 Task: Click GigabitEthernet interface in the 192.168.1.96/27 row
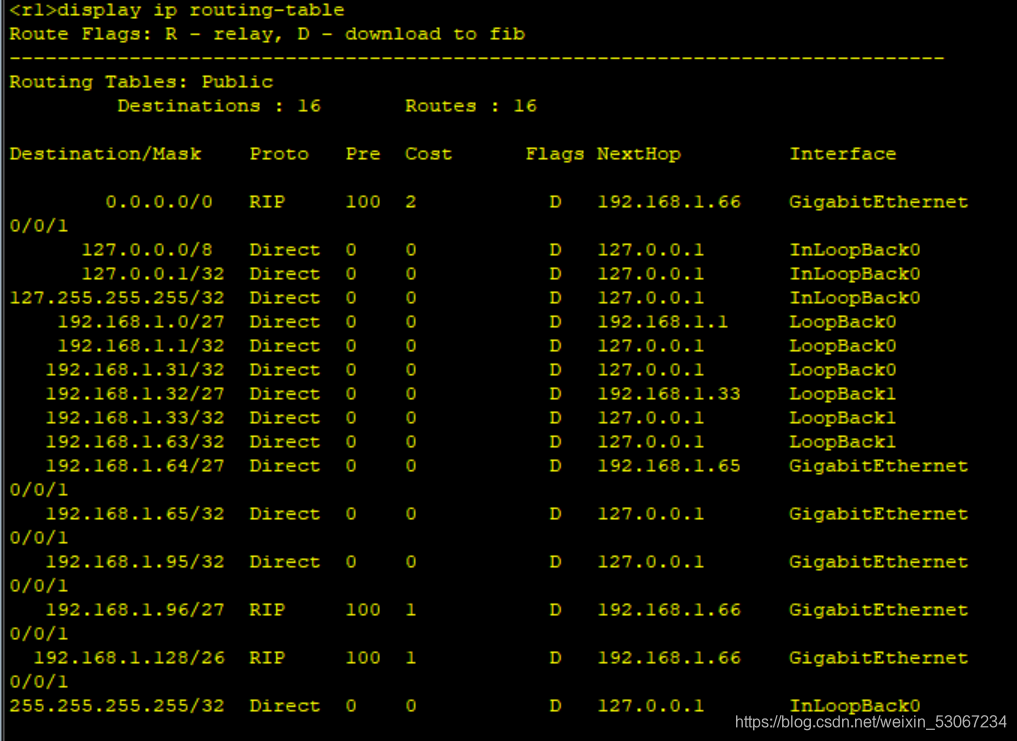click(878, 610)
